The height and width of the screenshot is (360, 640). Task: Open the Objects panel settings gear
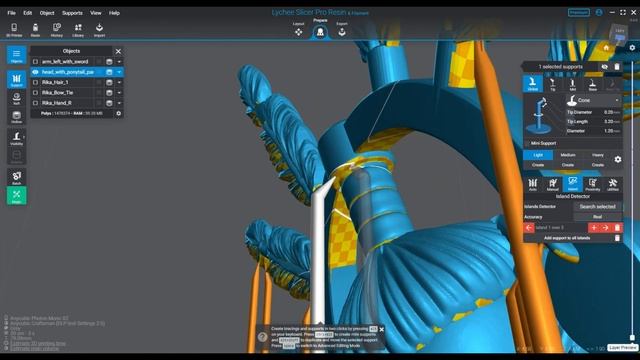pyautogui.click(x=118, y=113)
